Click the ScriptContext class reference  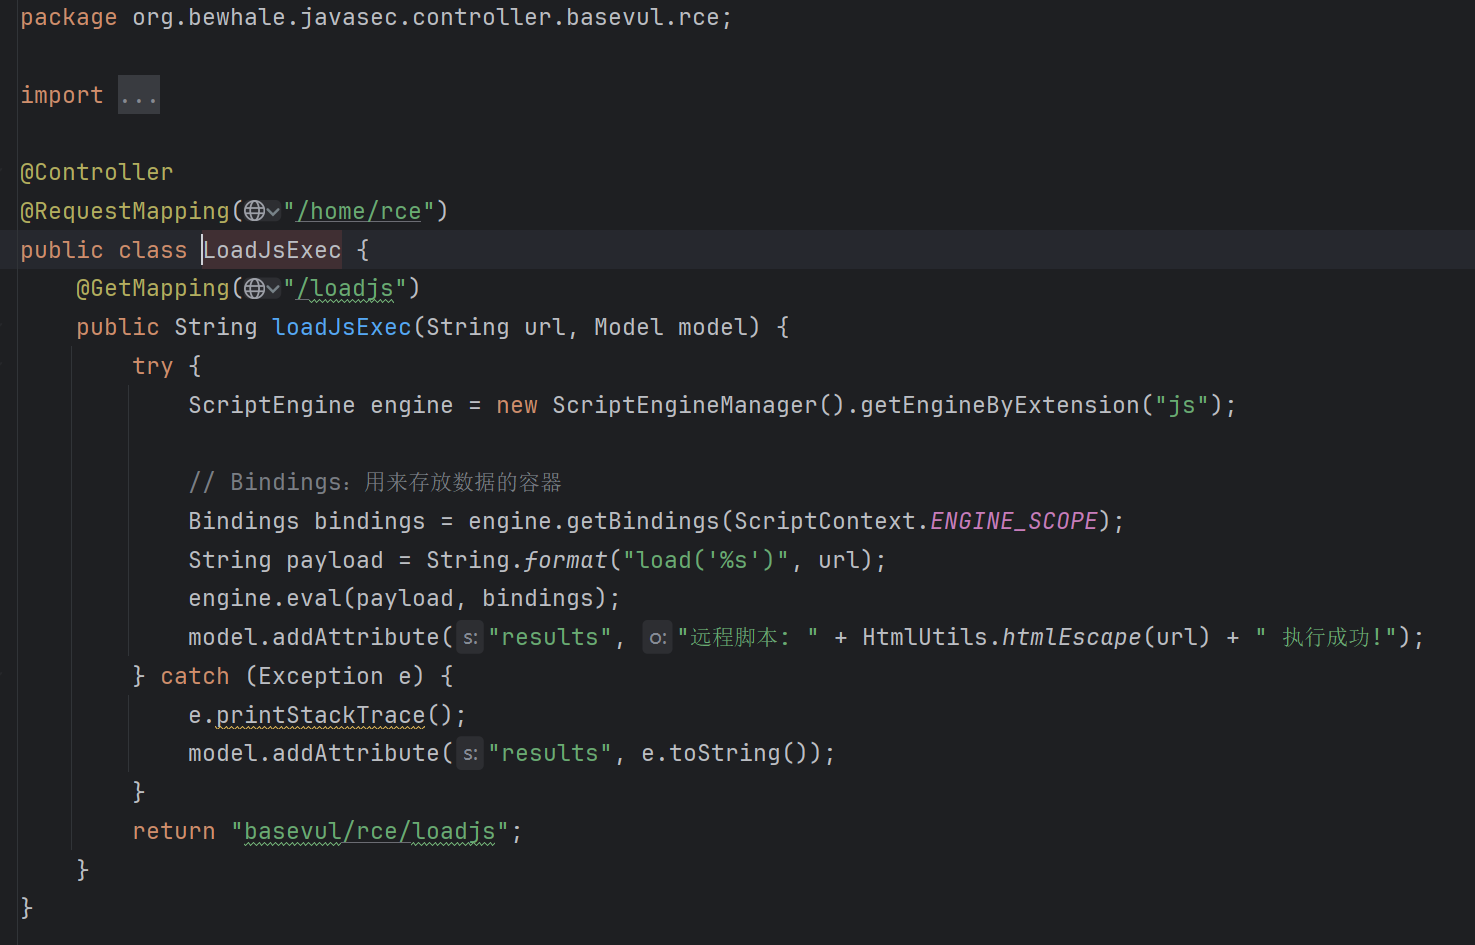[825, 521]
